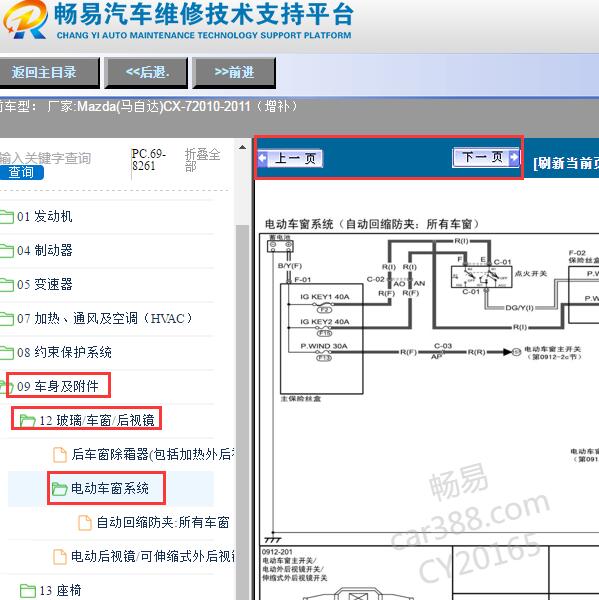Click the 自动回缩防夹 document page icon

[85, 523]
